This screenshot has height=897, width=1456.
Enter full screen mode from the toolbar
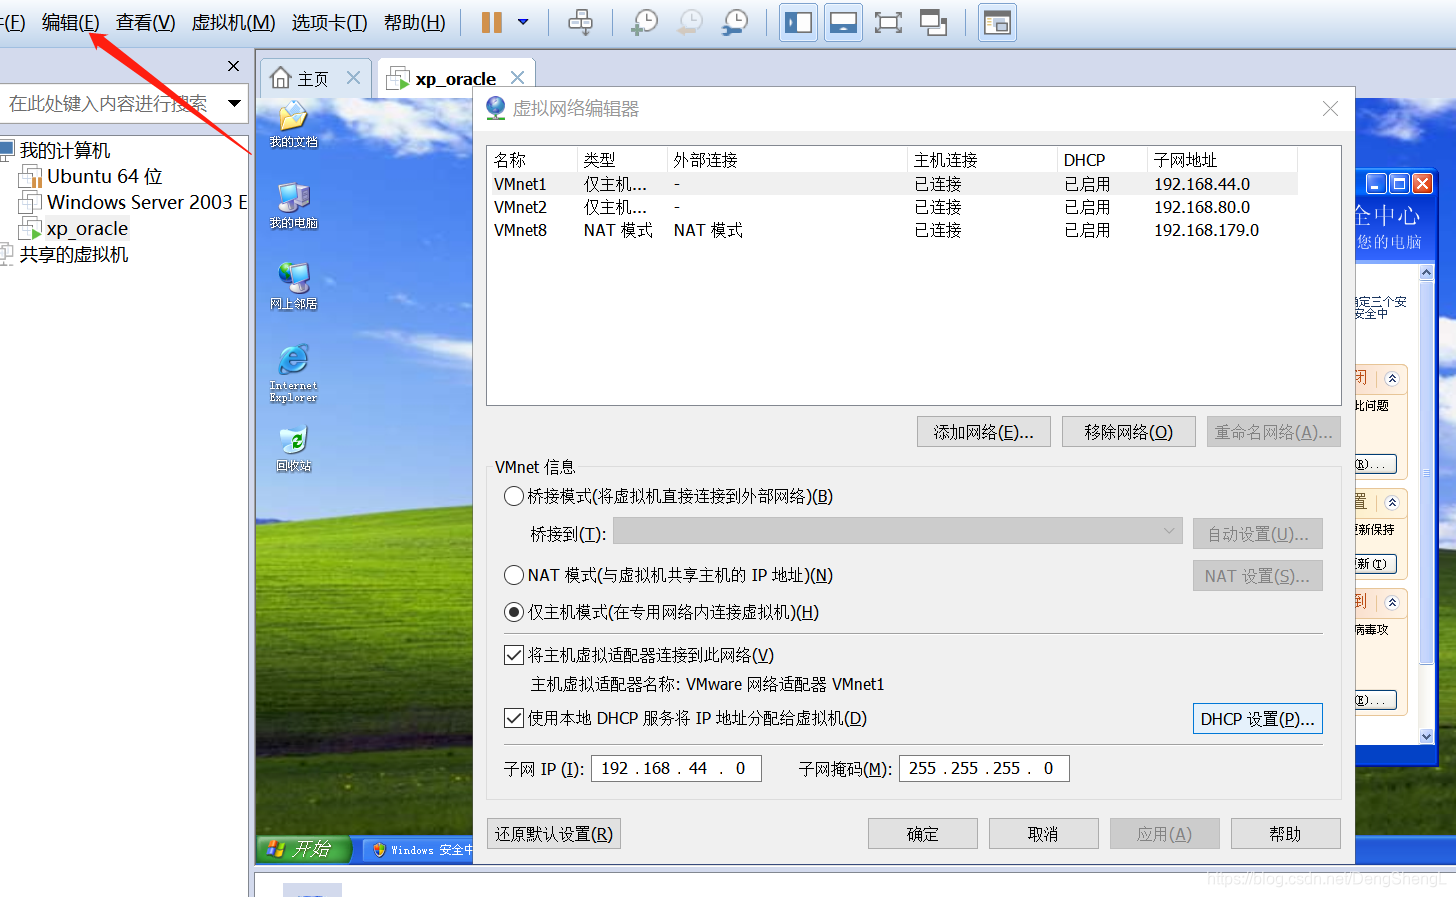click(888, 22)
